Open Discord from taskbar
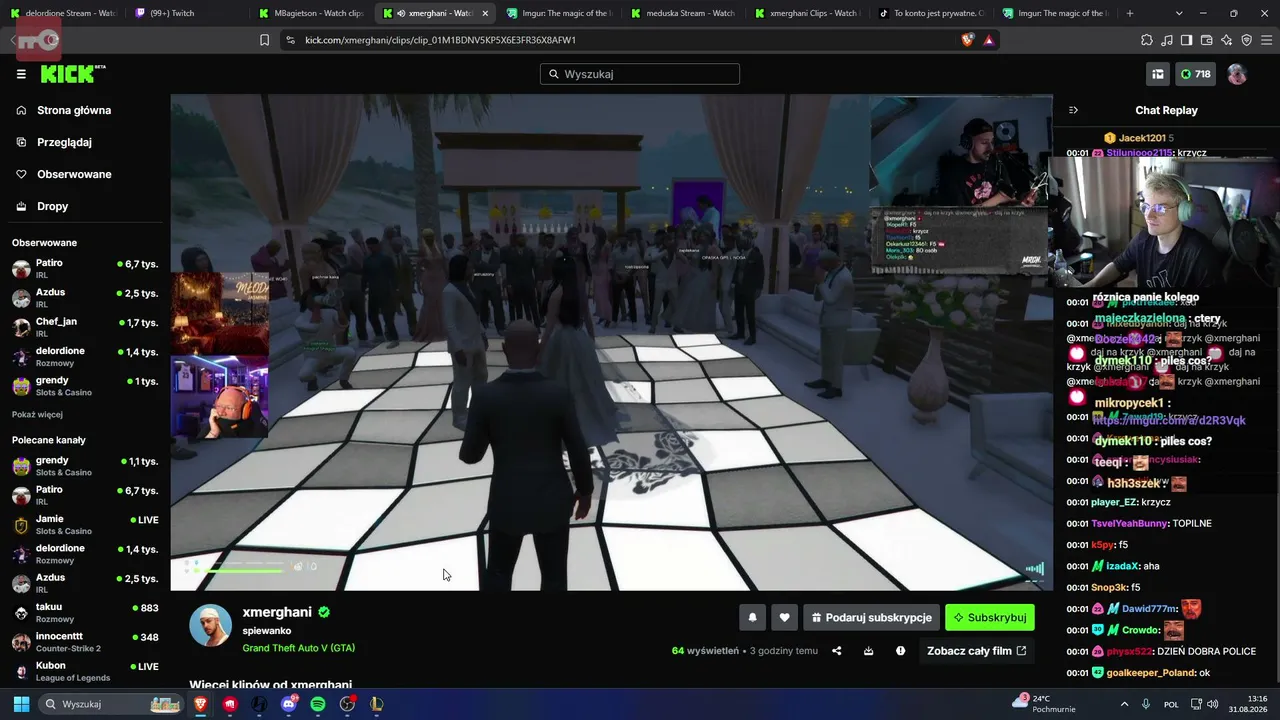Screen dimensions: 1280x720 coord(289,704)
